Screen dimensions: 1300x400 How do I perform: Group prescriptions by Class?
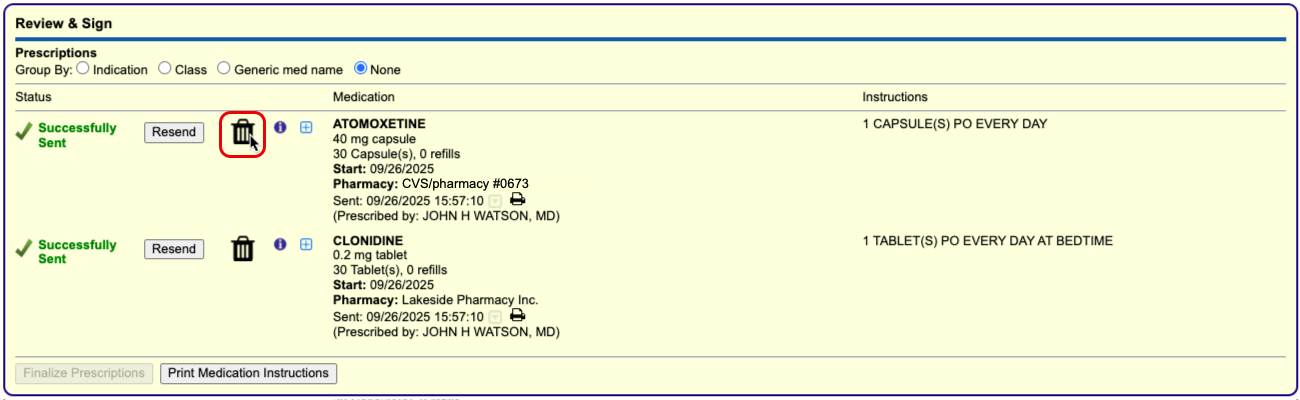coord(165,69)
